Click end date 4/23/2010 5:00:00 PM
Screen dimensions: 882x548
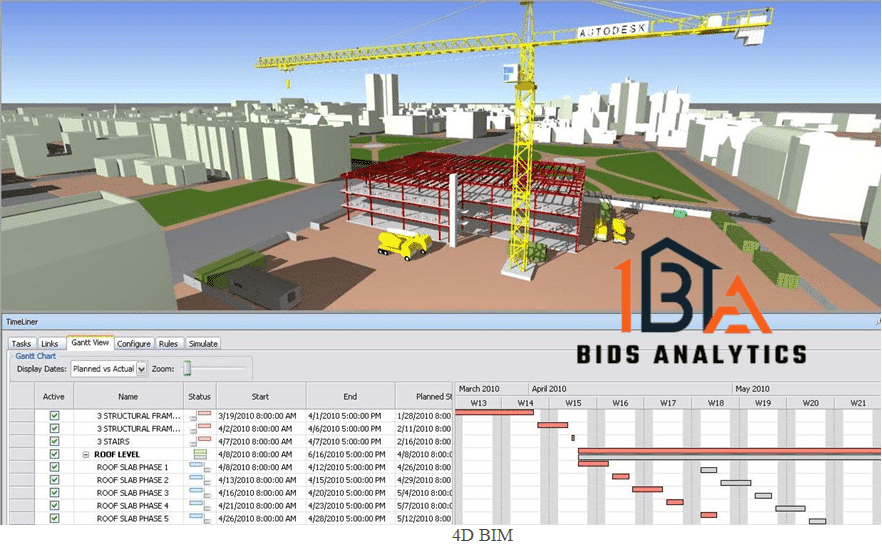(x=346, y=505)
